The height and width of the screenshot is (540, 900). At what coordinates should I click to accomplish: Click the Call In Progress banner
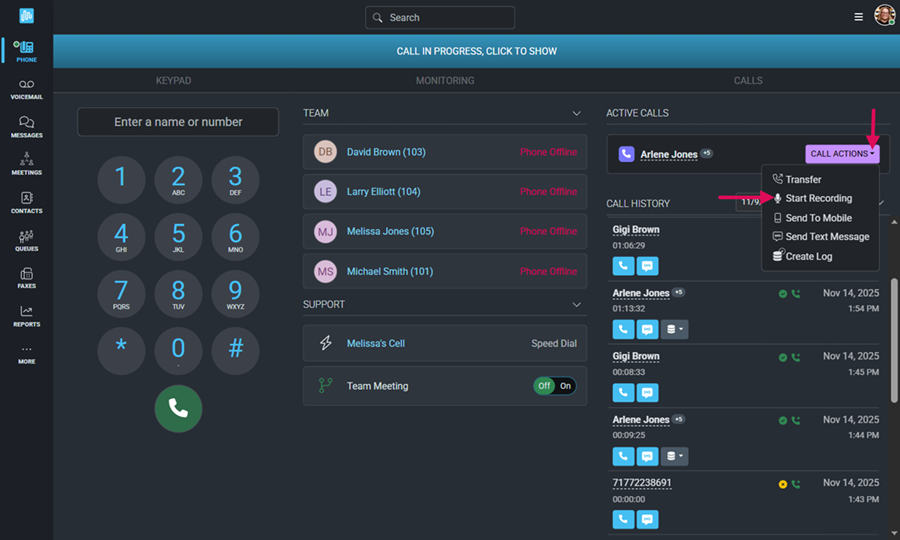point(476,51)
